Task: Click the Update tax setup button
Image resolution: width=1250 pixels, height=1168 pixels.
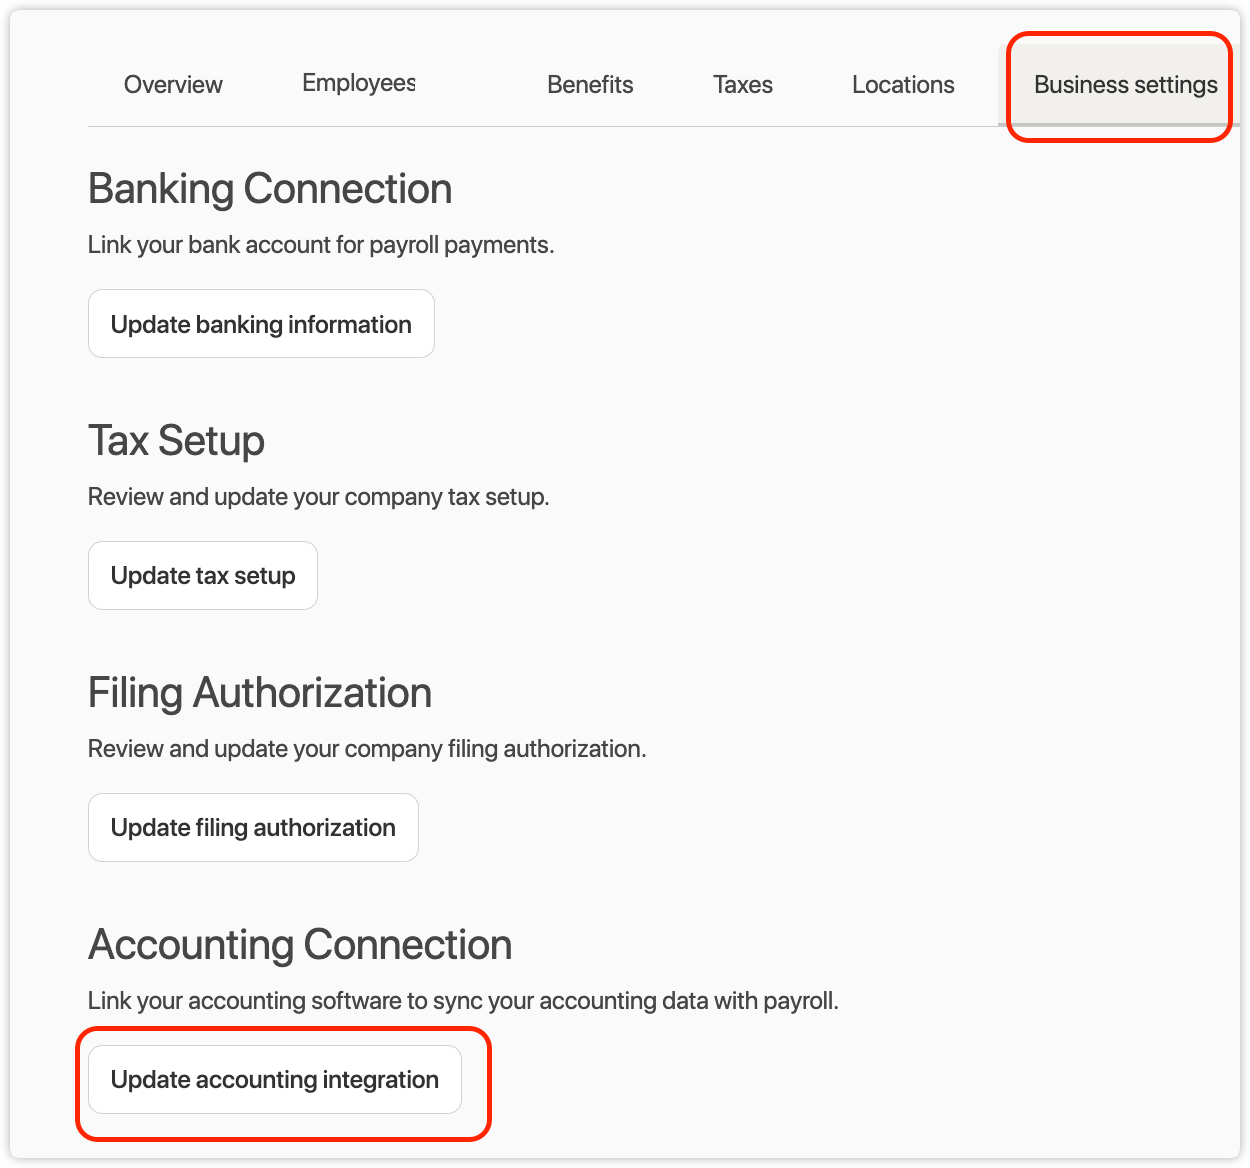Action: 203,576
